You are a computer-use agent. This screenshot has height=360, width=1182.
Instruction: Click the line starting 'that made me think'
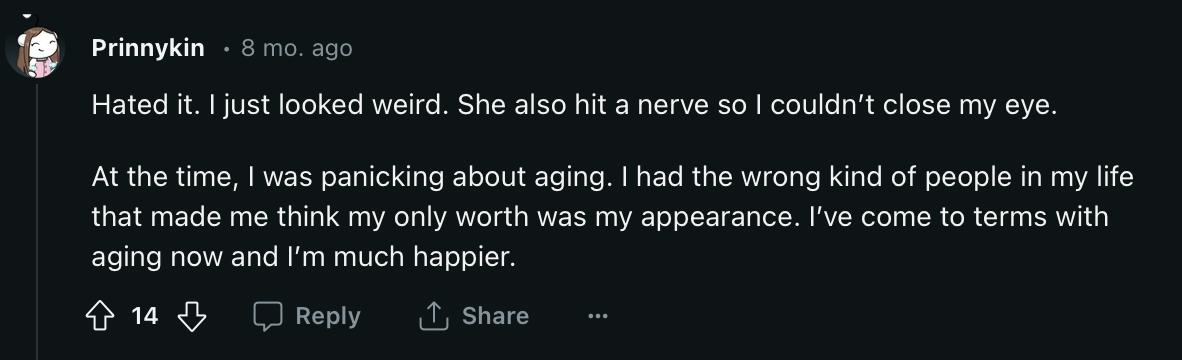(600, 218)
